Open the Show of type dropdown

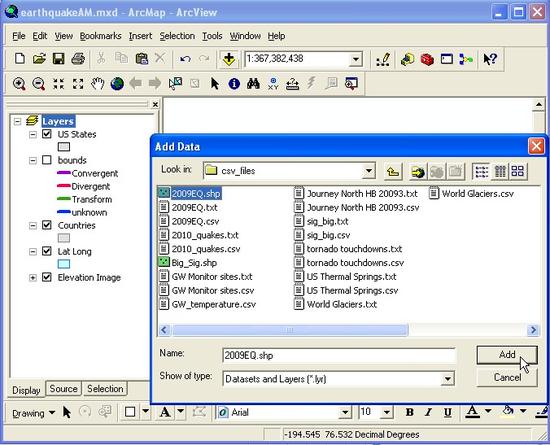(448, 379)
